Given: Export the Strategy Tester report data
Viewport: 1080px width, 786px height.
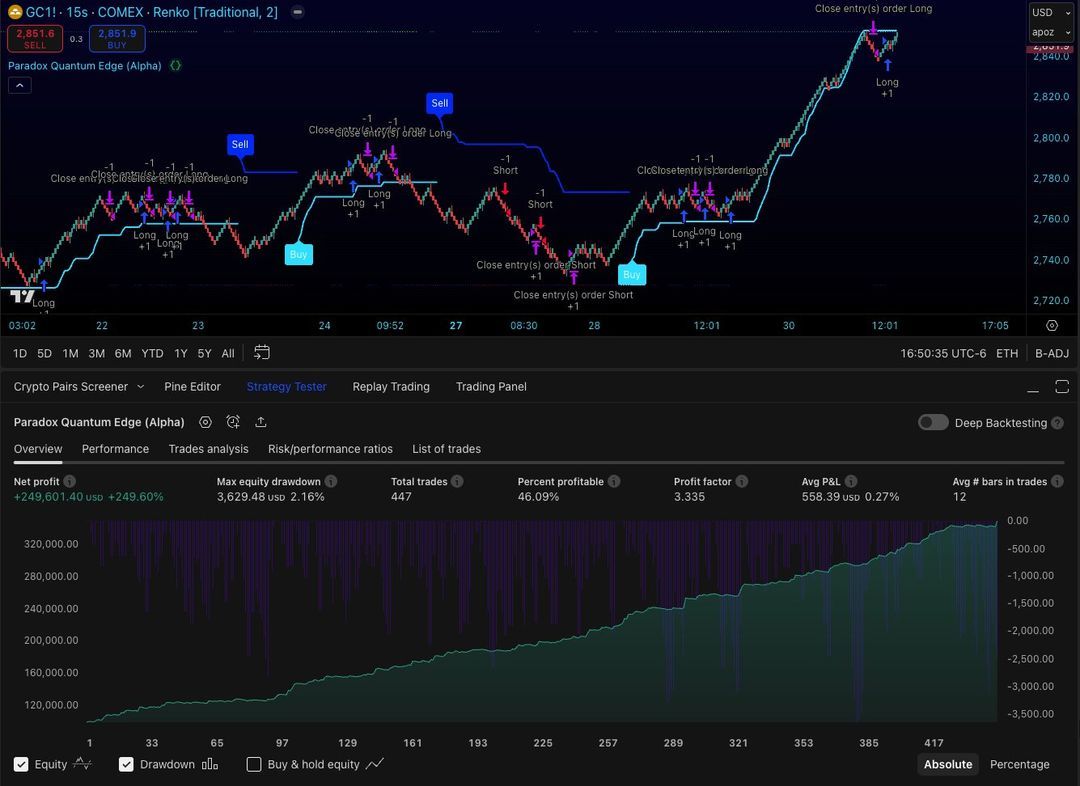Looking at the screenshot, I should coord(260,422).
